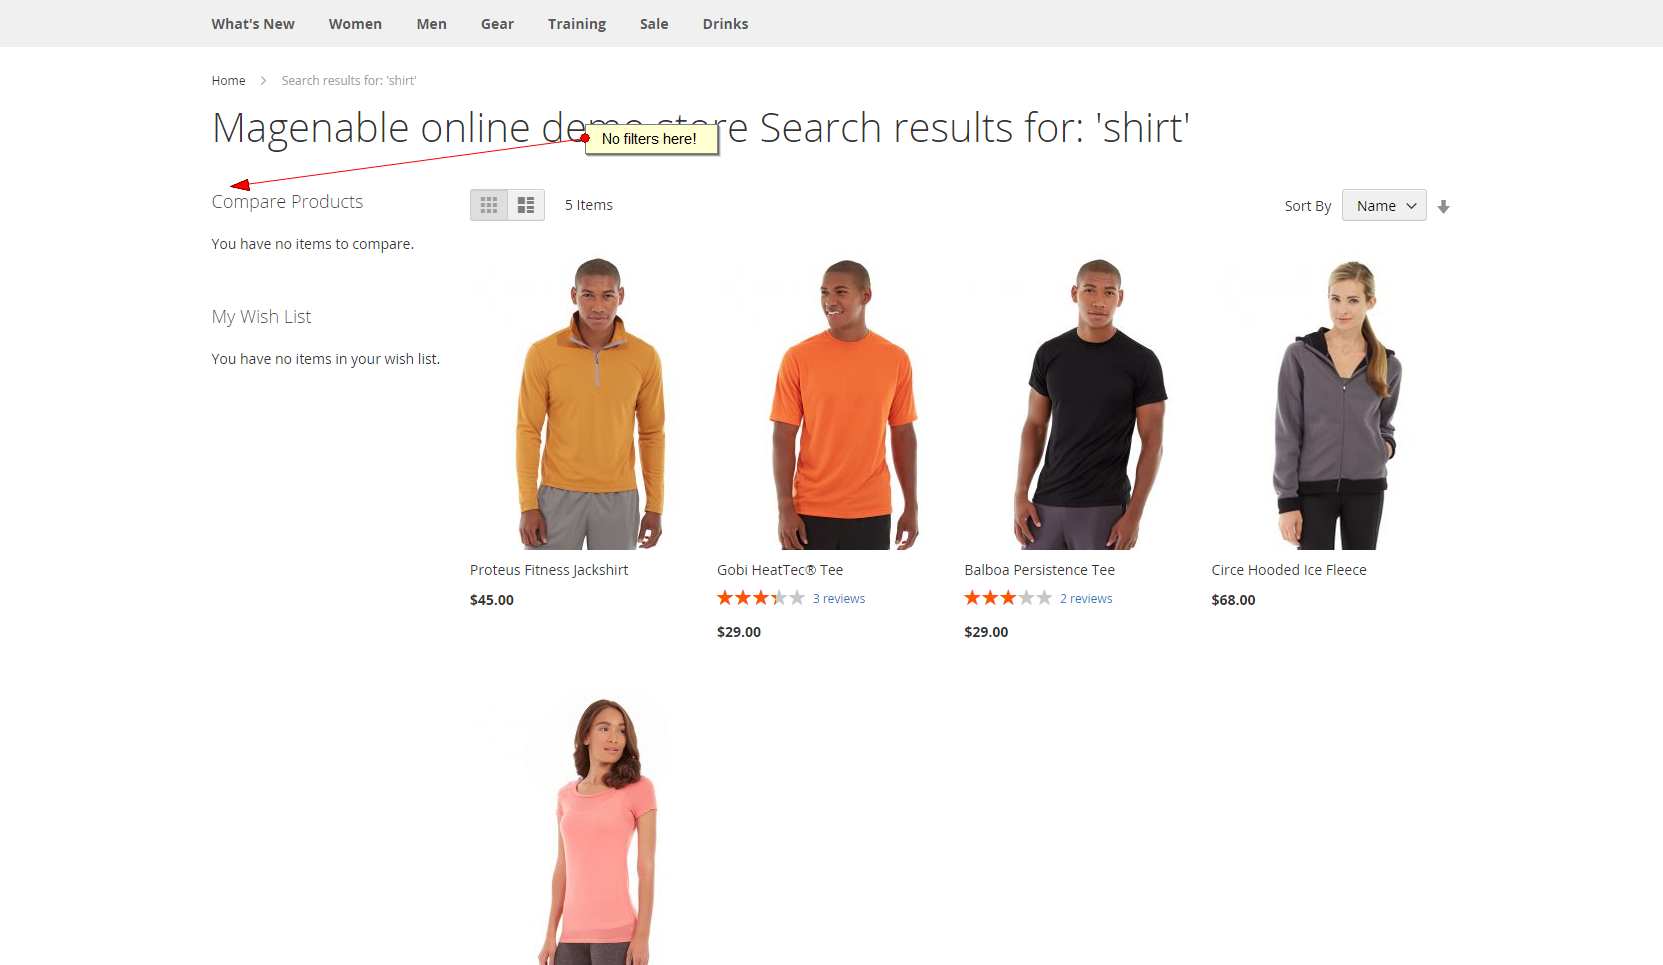Click the Balboa Persistence Tee star rating

tap(1008, 598)
